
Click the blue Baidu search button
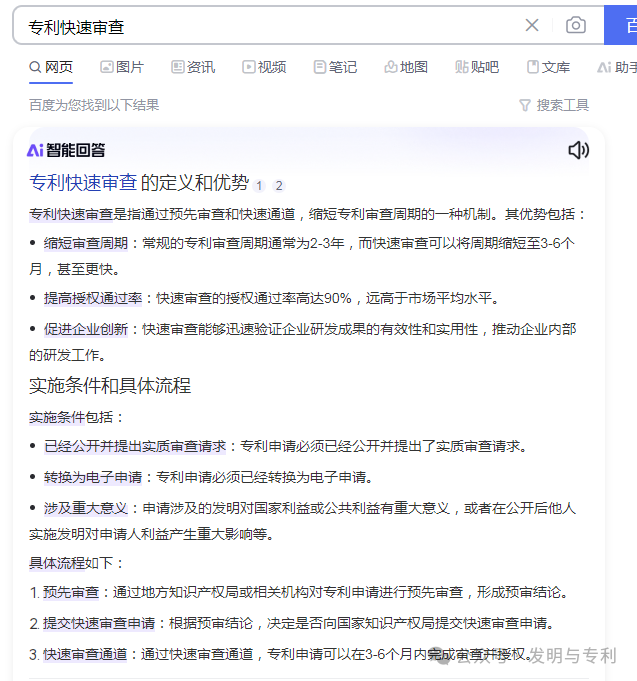620,25
